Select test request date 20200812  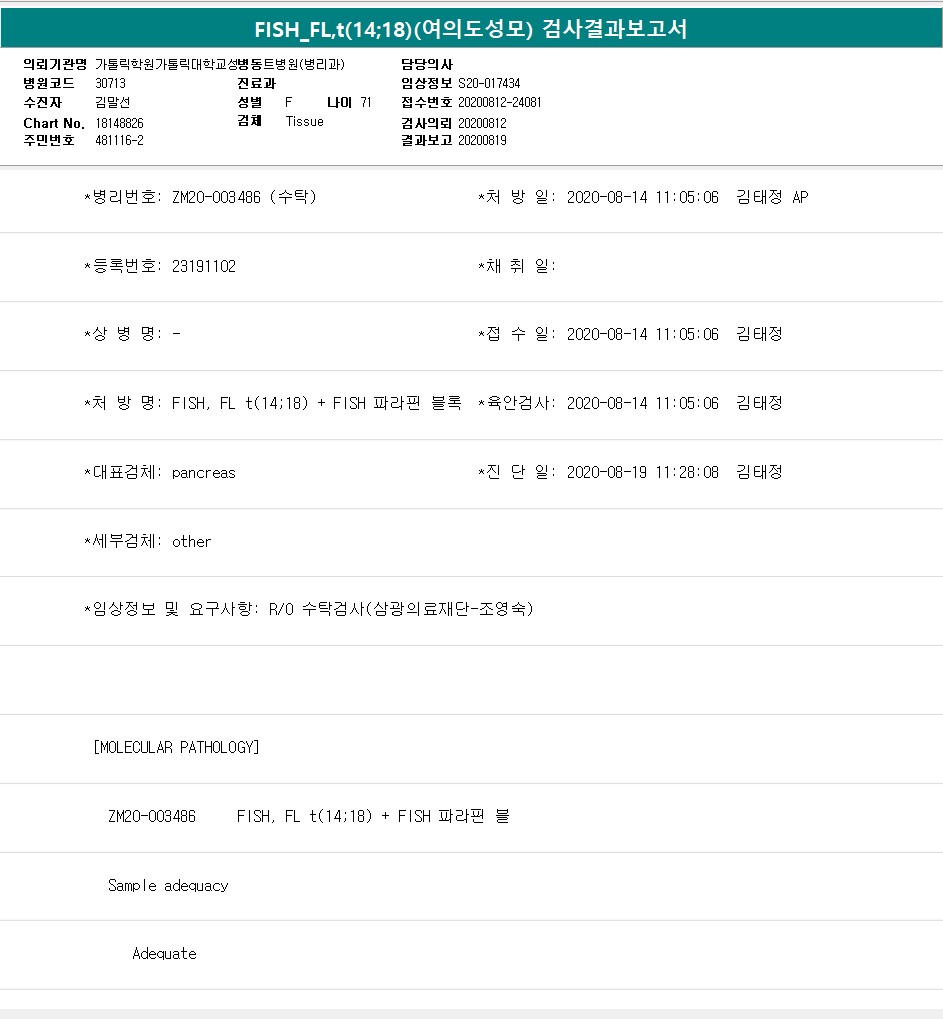coord(482,123)
